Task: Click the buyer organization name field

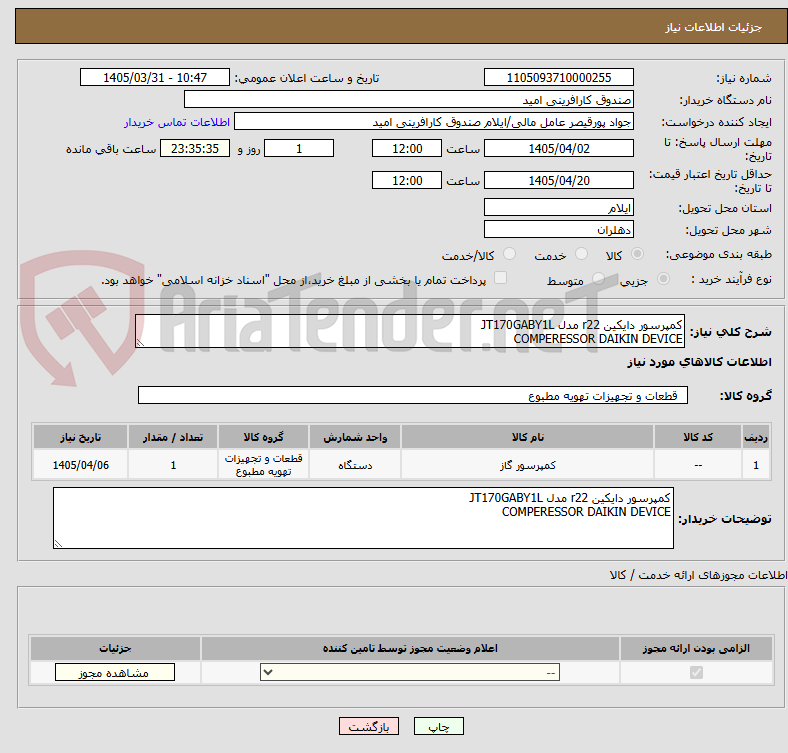Action: pyautogui.click(x=409, y=100)
